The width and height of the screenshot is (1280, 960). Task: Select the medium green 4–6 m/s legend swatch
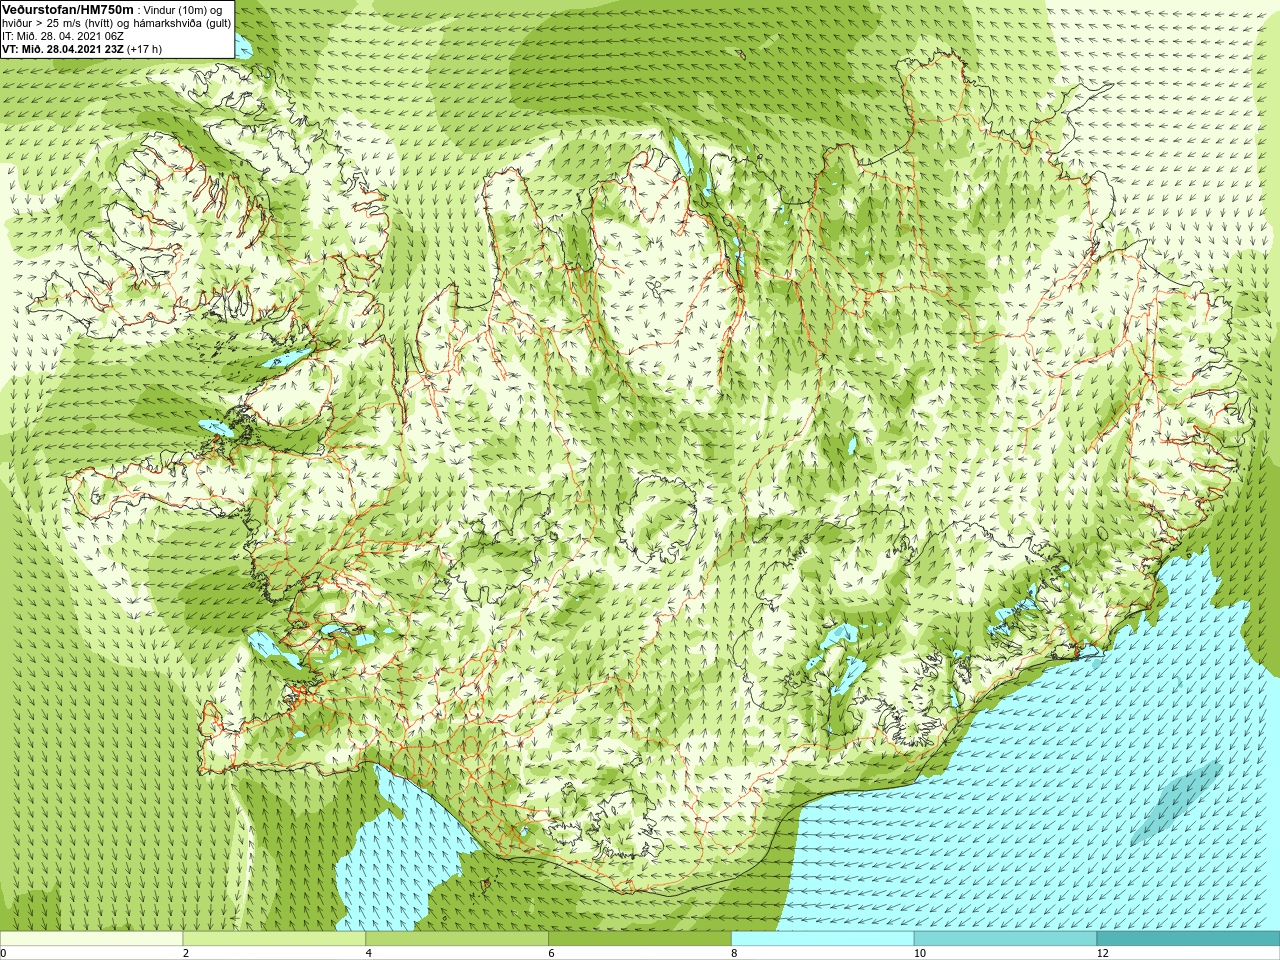click(x=457, y=939)
